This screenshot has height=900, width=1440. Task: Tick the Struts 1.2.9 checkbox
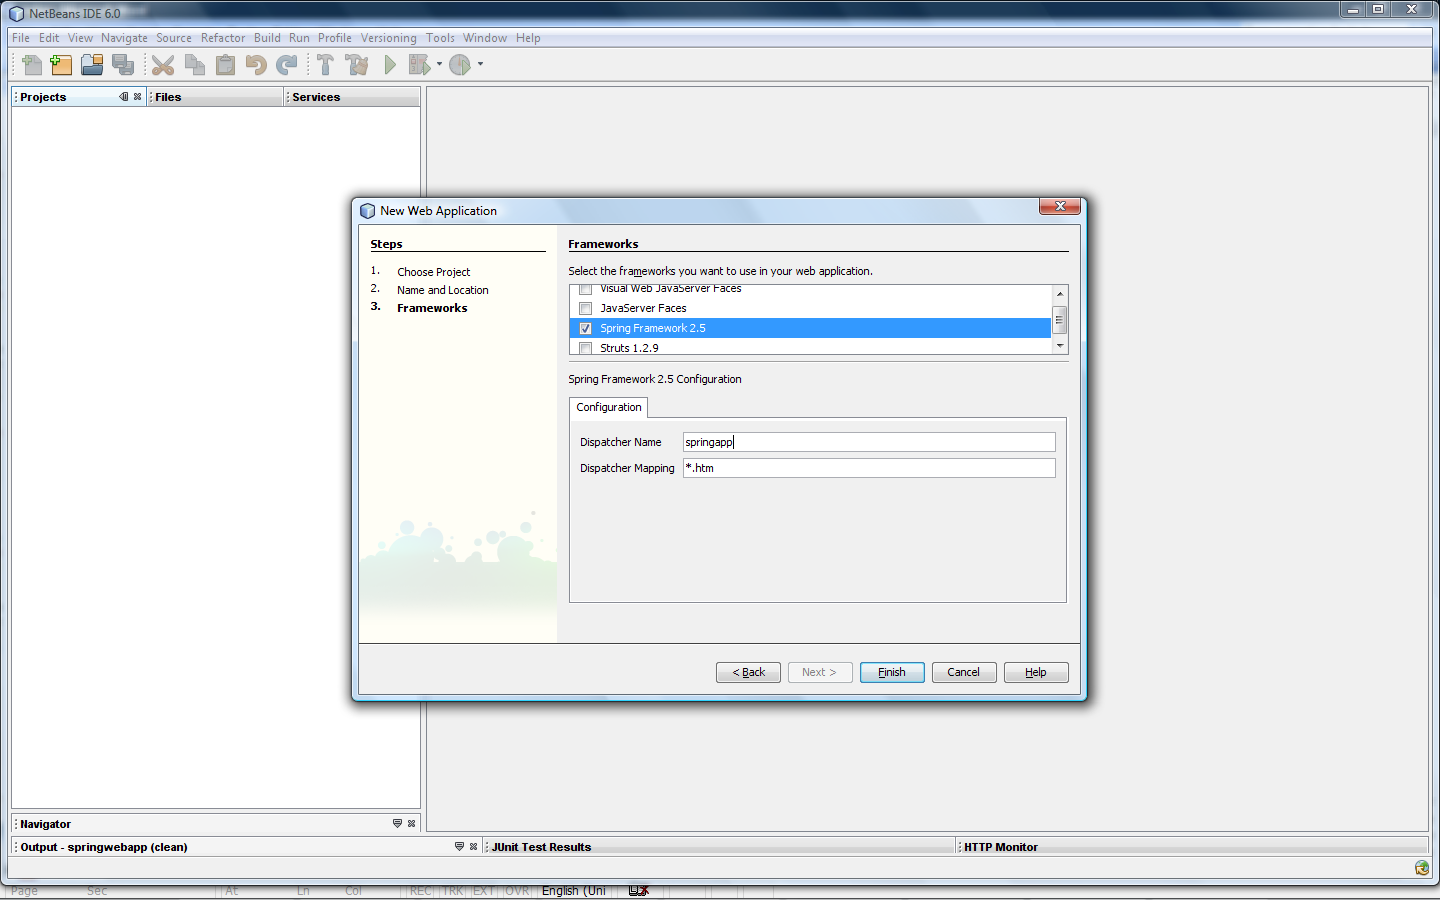click(x=586, y=348)
